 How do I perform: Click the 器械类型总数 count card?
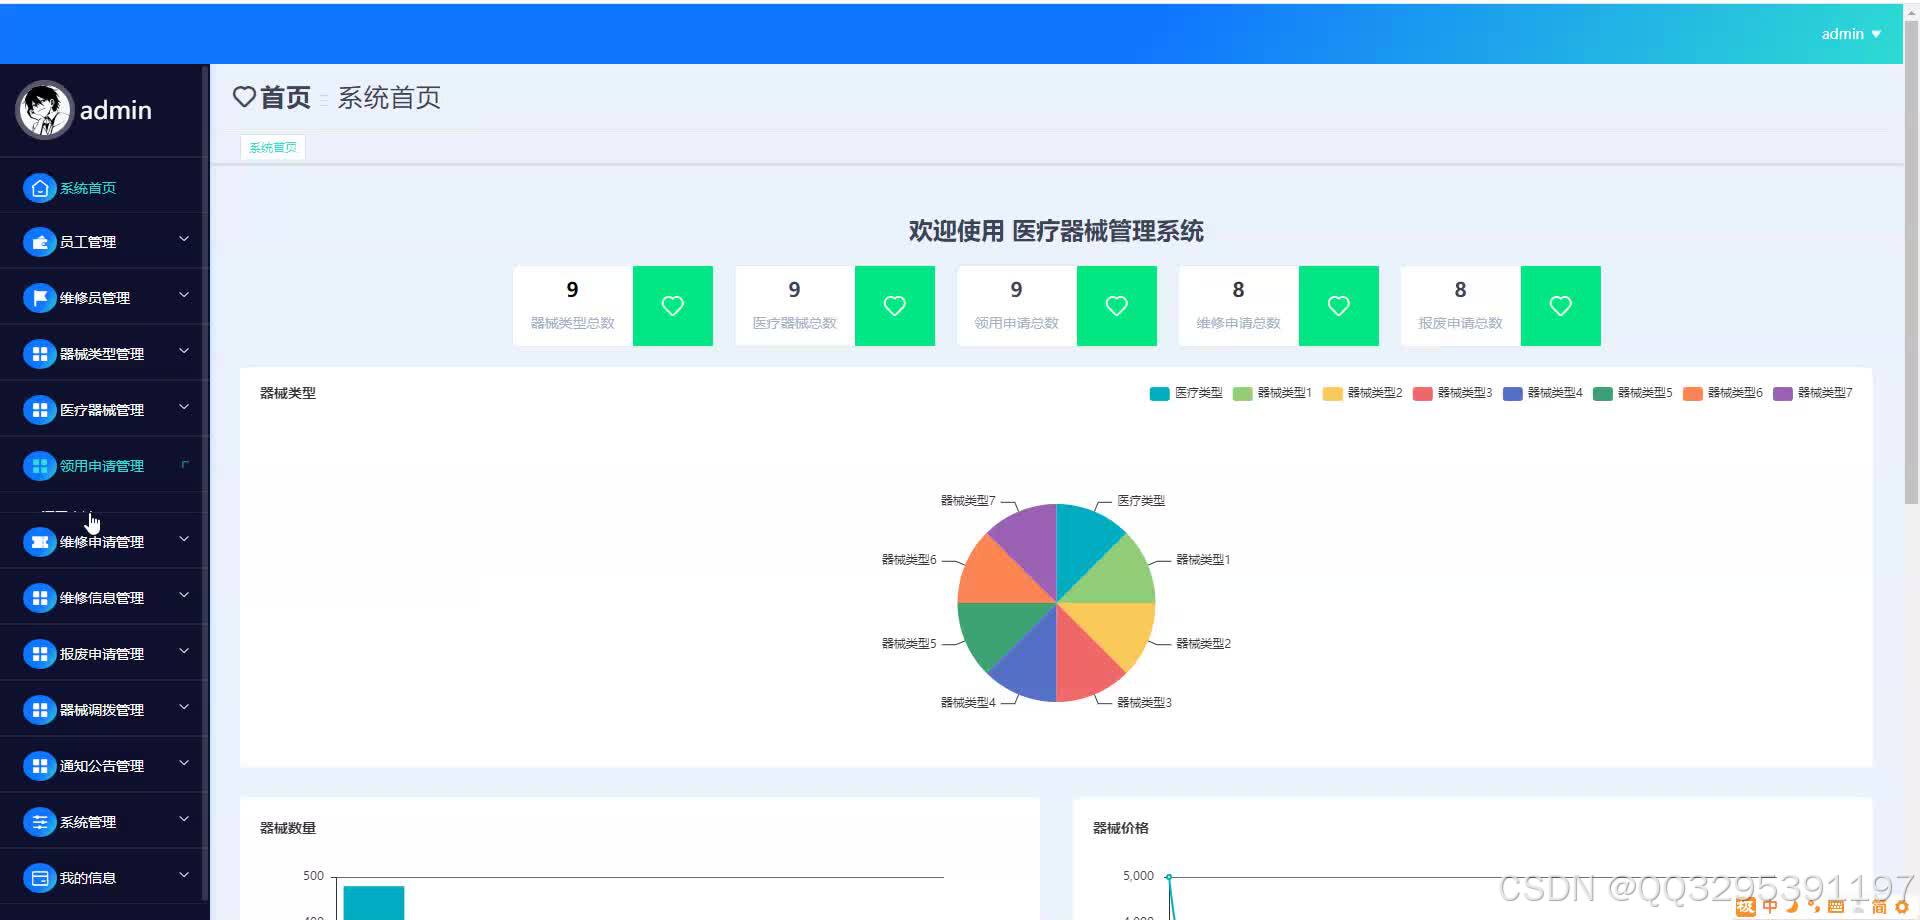tap(573, 306)
